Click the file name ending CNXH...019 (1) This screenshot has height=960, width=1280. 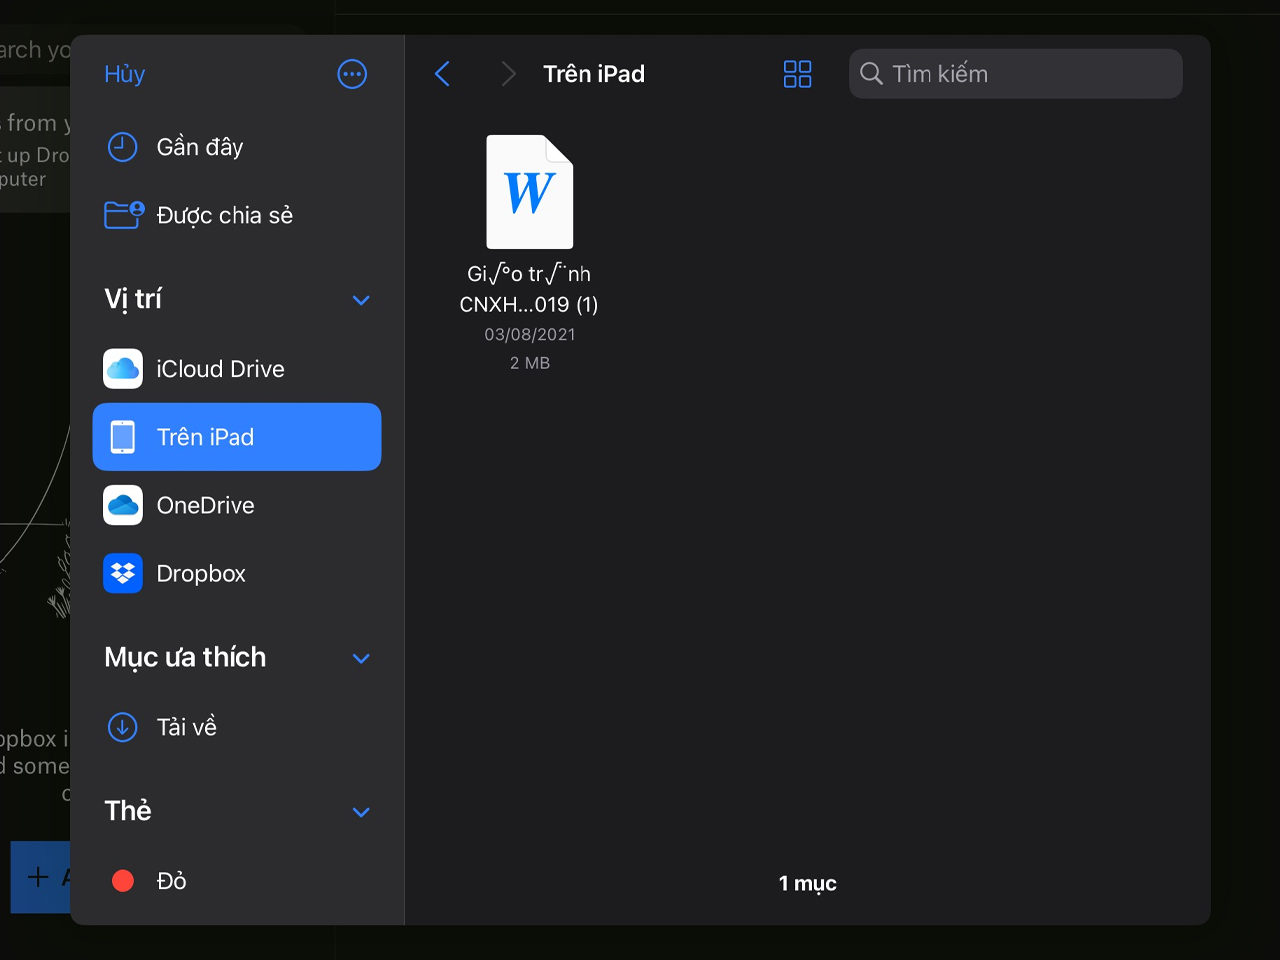pyautogui.click(x=529, y=289)
